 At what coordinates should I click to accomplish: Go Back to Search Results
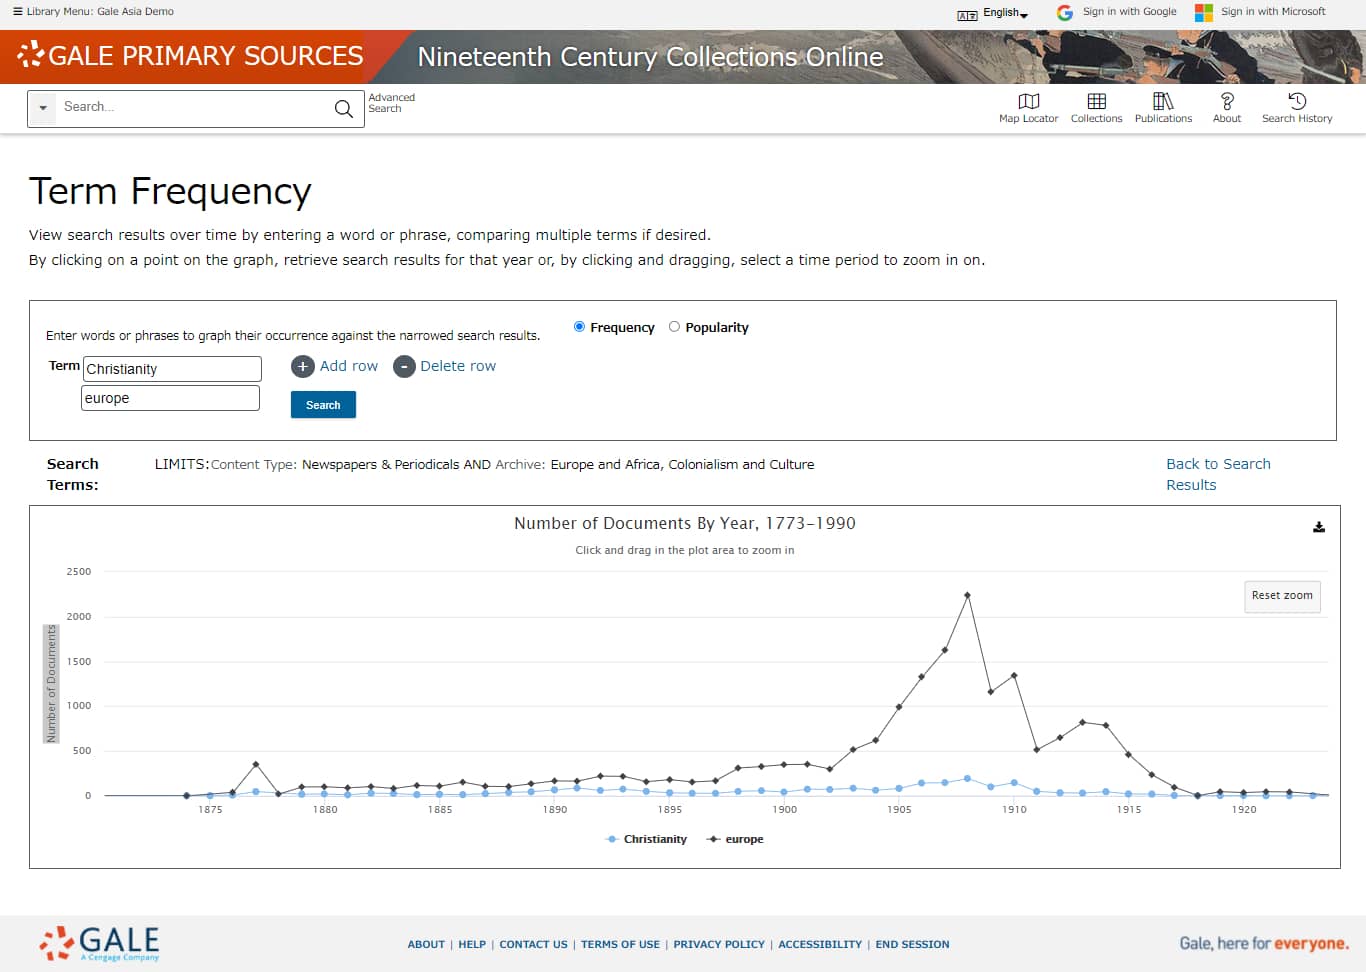pyautogui.click(x=1218, y=474)
